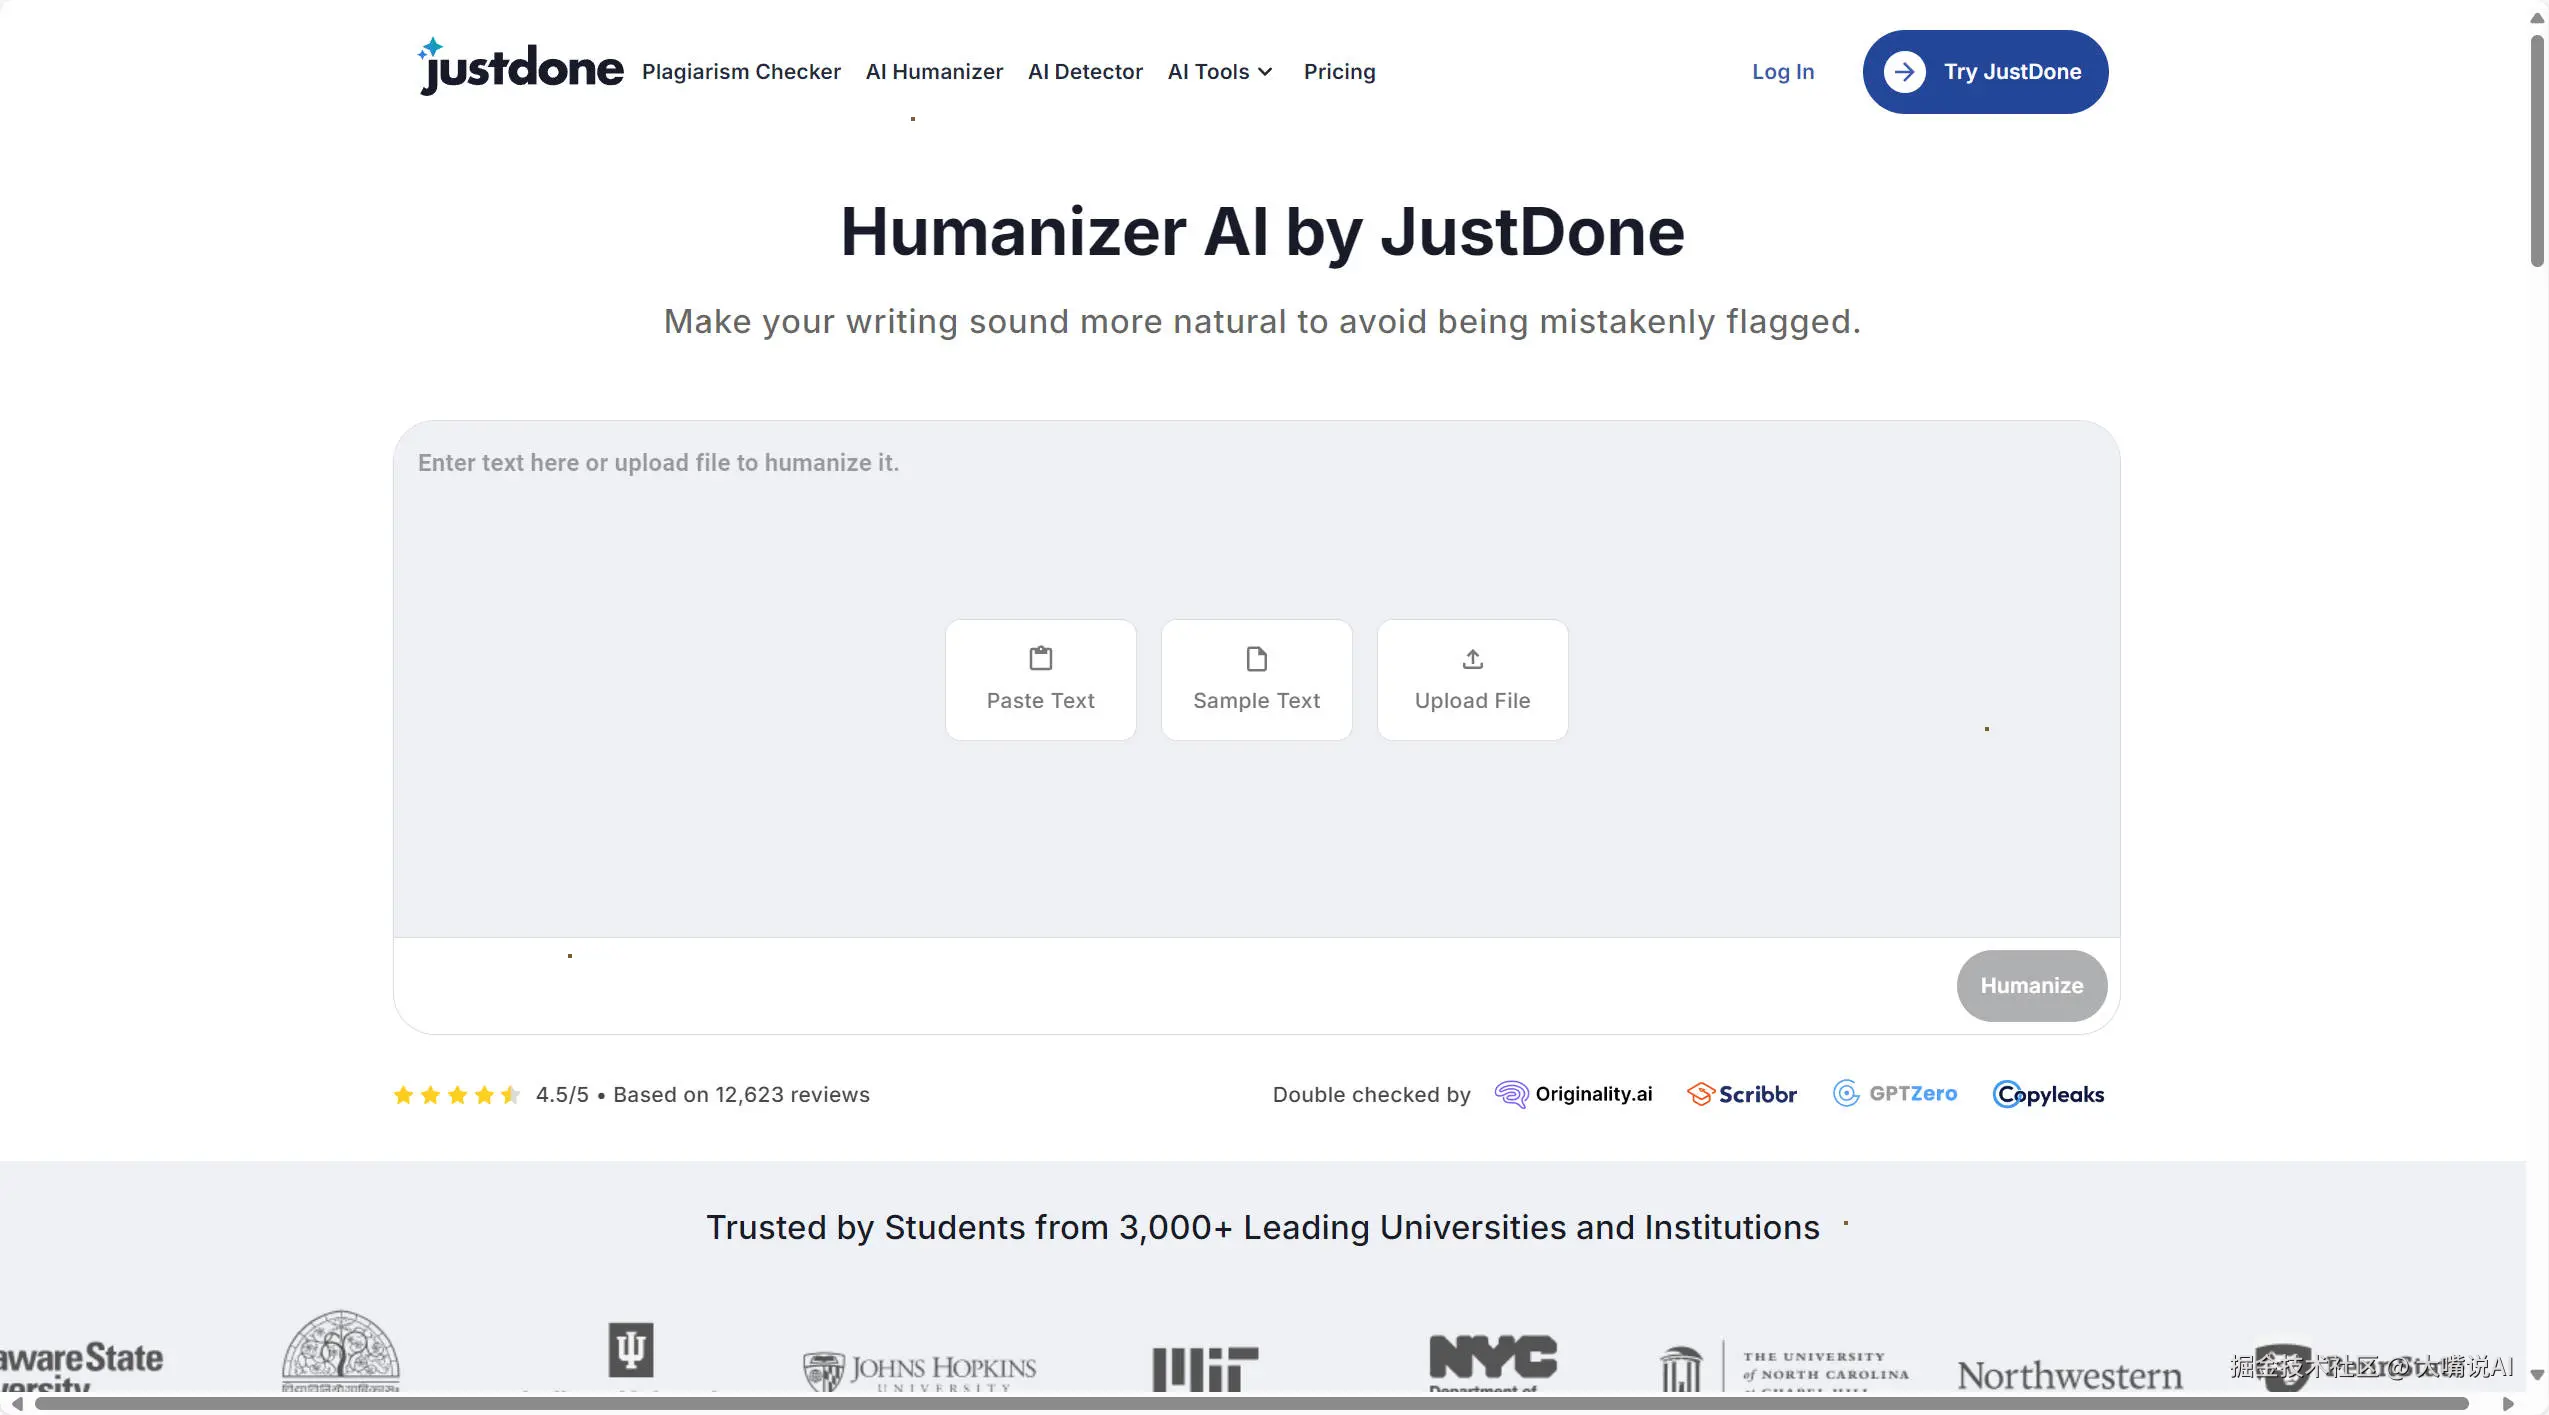
Task: Open the Pricing page
Action: pyautogui.click(x=1339, y=72)
